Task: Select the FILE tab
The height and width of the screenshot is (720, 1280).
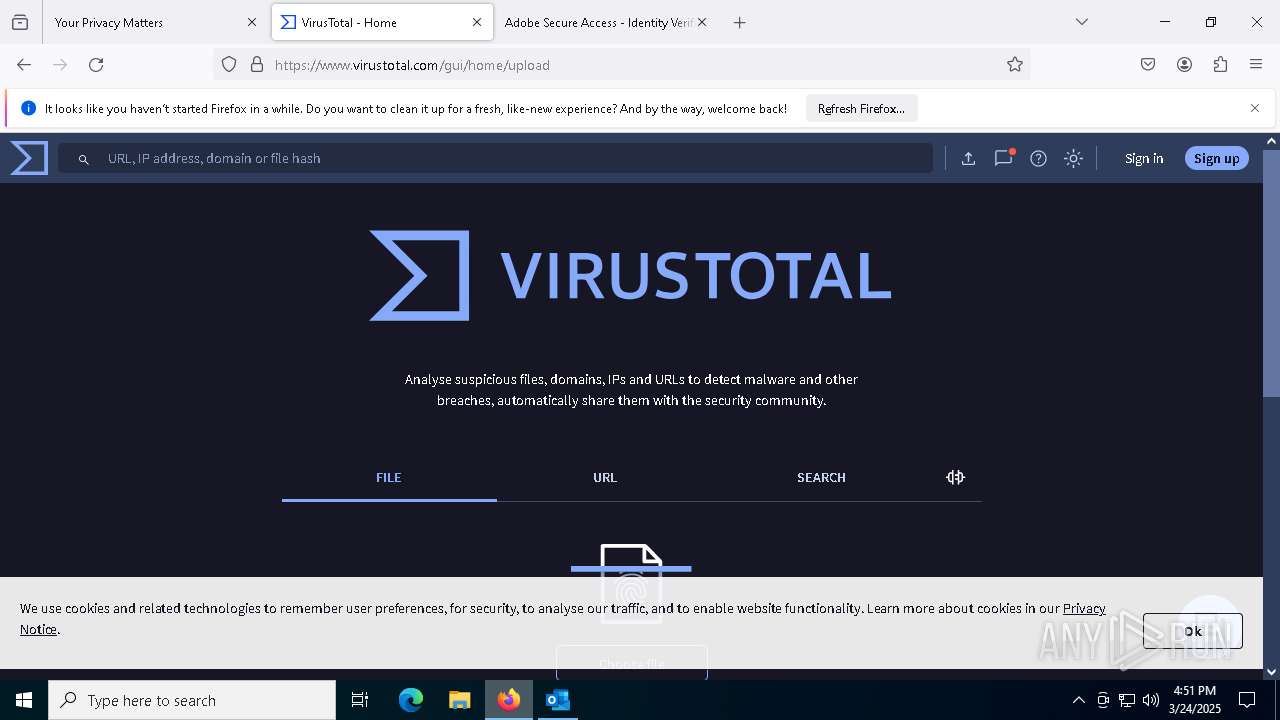Action: (389, 478)
